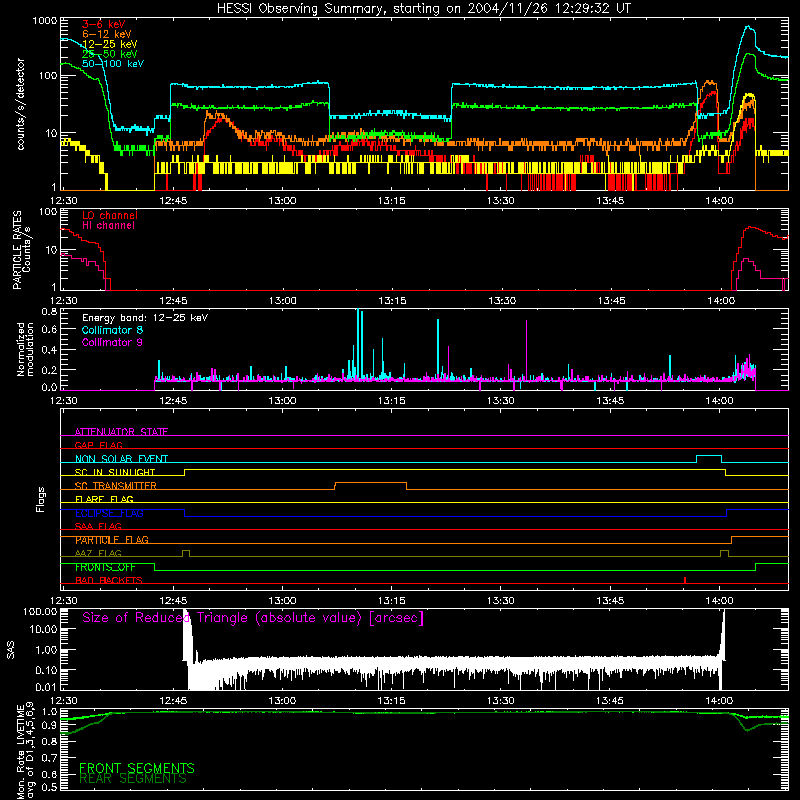Click the SC TRANSMITTER flag label
This screenshot has height=800, width=800.
pos(116,486)
